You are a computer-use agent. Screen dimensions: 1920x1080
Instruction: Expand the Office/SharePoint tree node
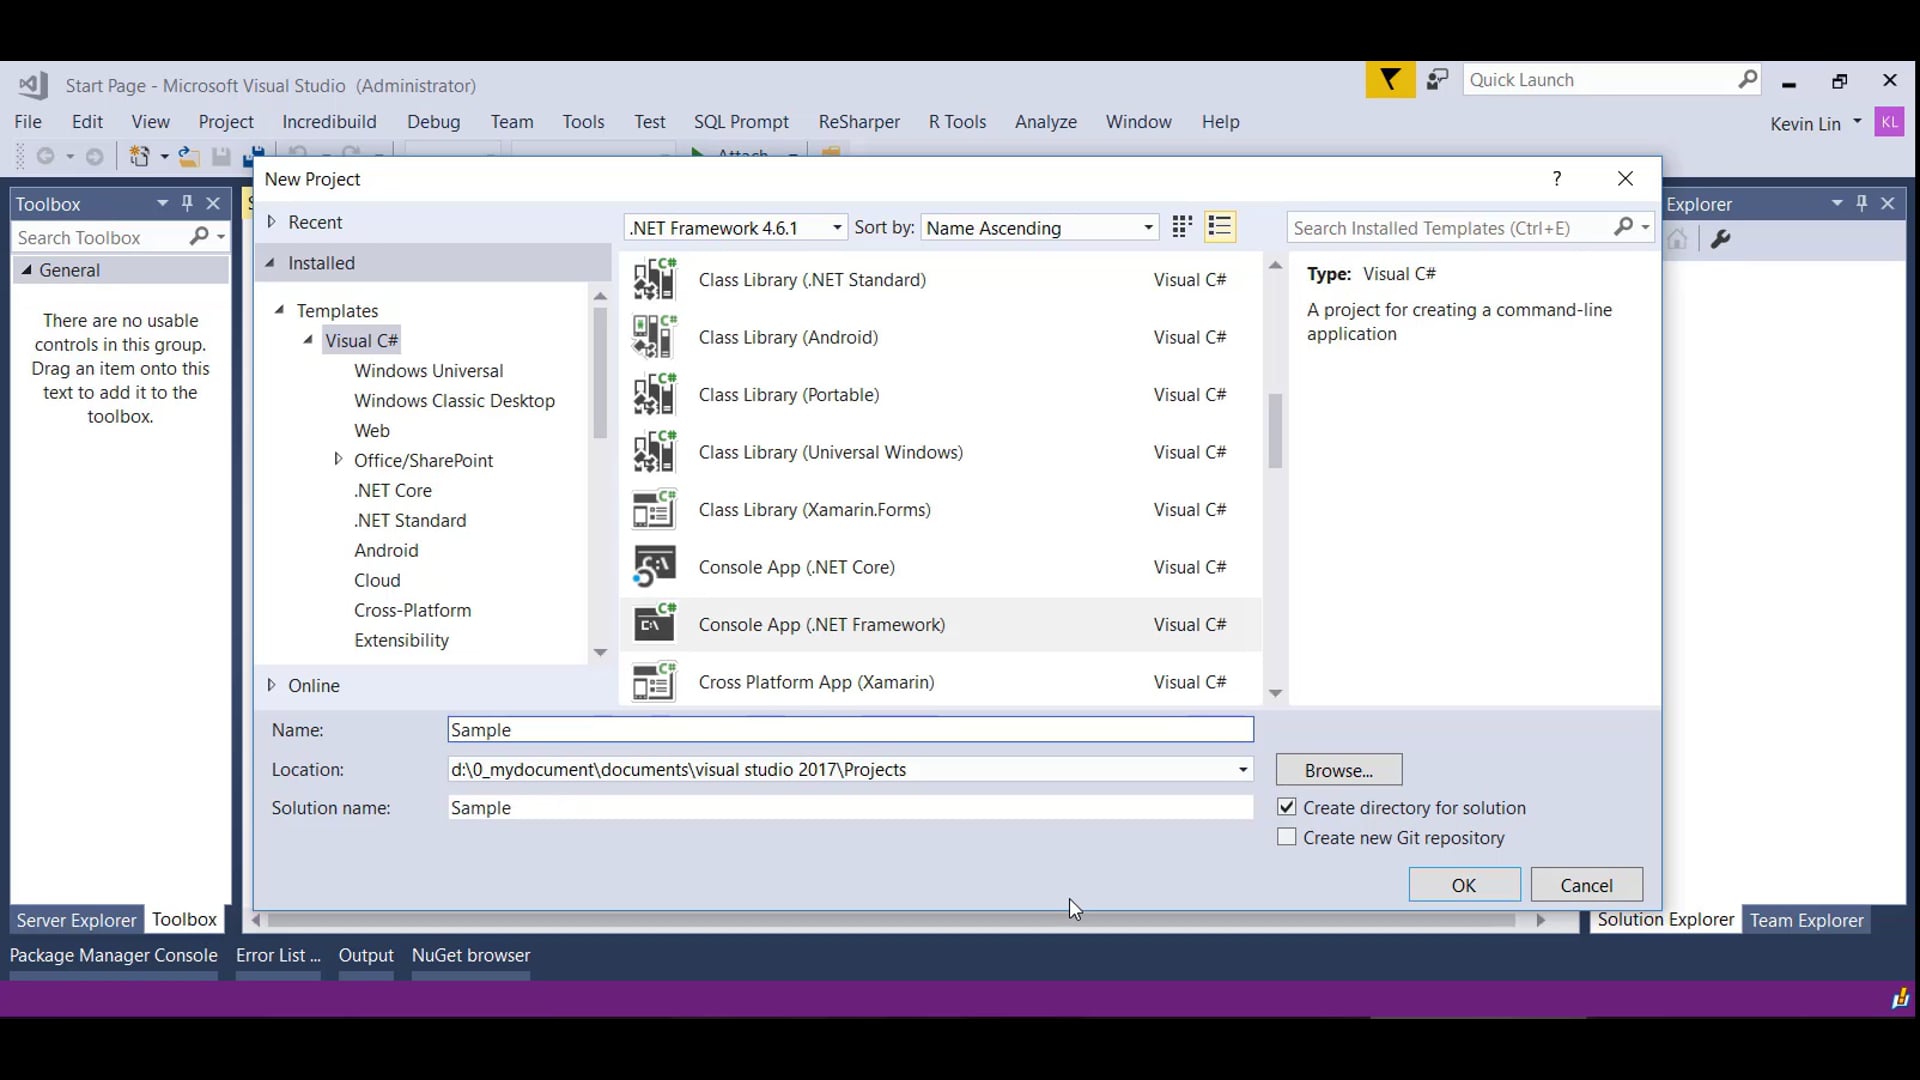338,460
